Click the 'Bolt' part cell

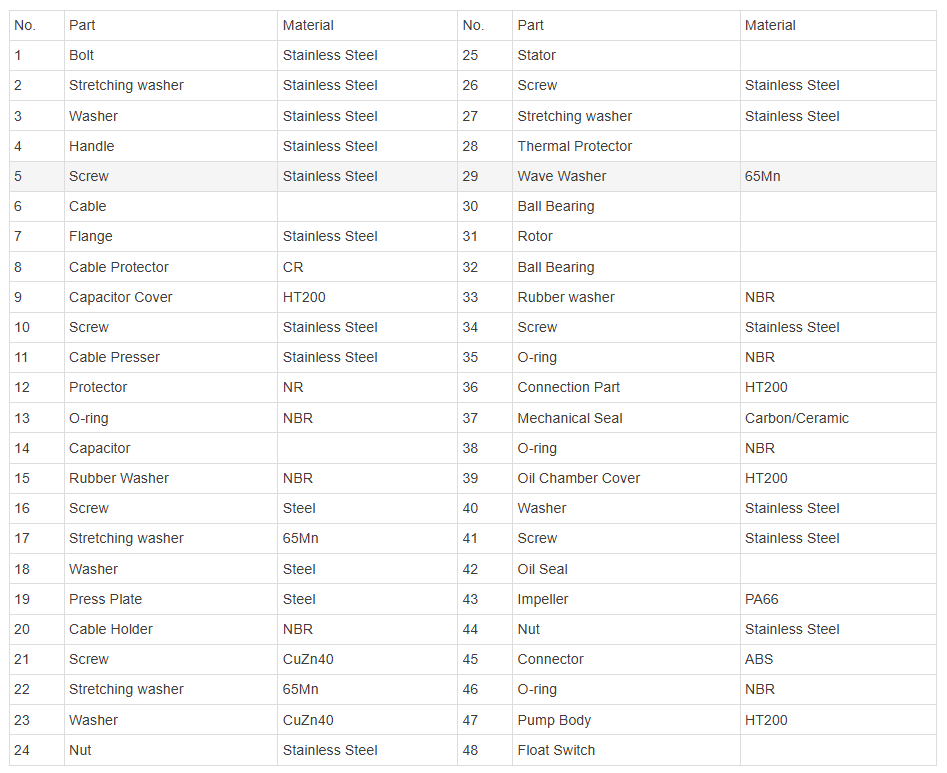tap(171, 56)
